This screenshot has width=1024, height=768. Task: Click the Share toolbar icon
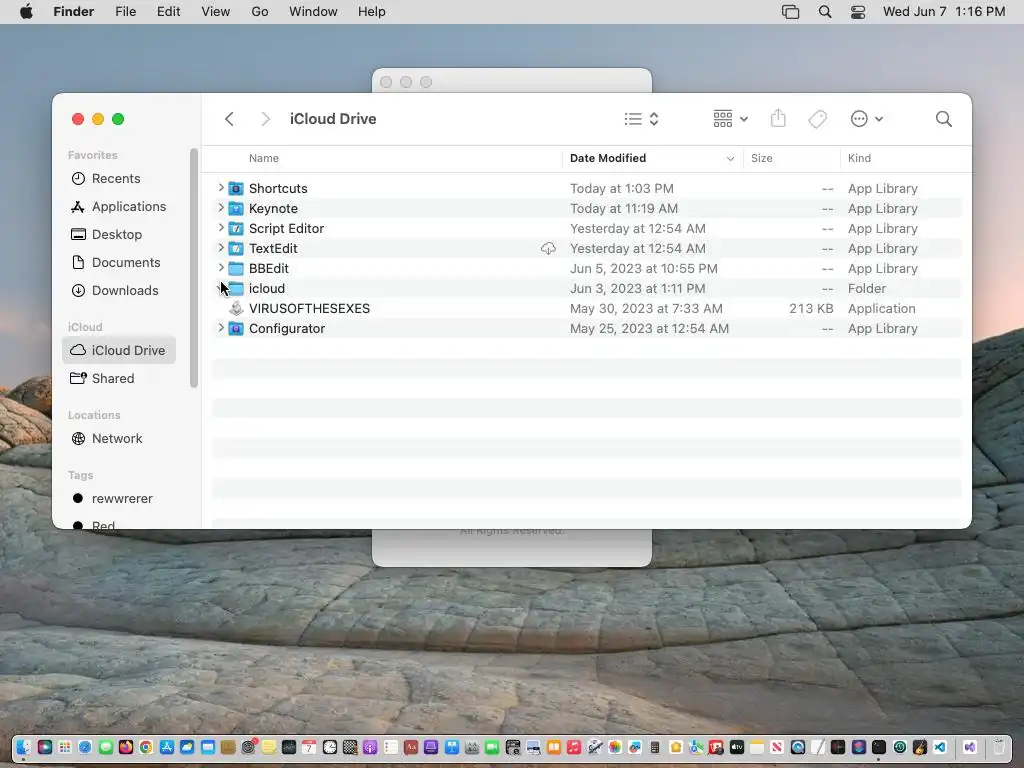click(778, 118)
